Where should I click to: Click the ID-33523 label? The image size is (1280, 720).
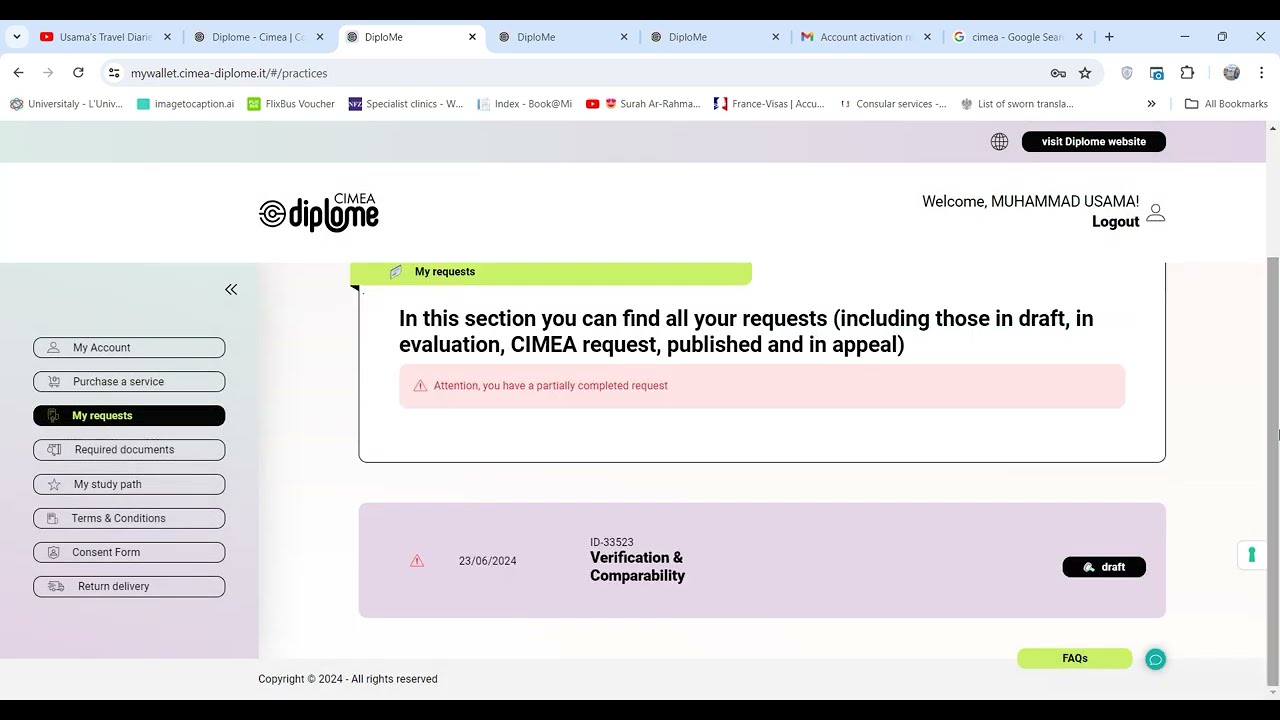pos(612,542)
